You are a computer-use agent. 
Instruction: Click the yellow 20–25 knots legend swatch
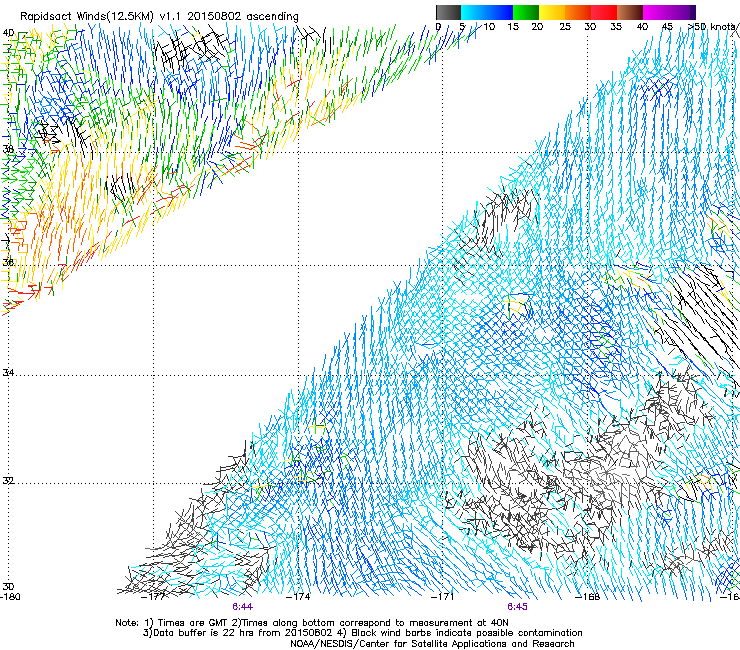pyautogui.click(x=552, y=12)
